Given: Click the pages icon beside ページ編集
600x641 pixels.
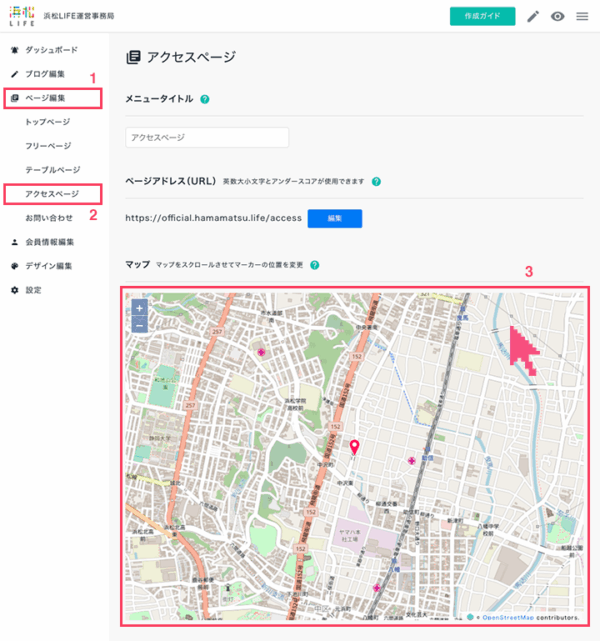Looking at the screenshot, I should (x=15, y=98).
